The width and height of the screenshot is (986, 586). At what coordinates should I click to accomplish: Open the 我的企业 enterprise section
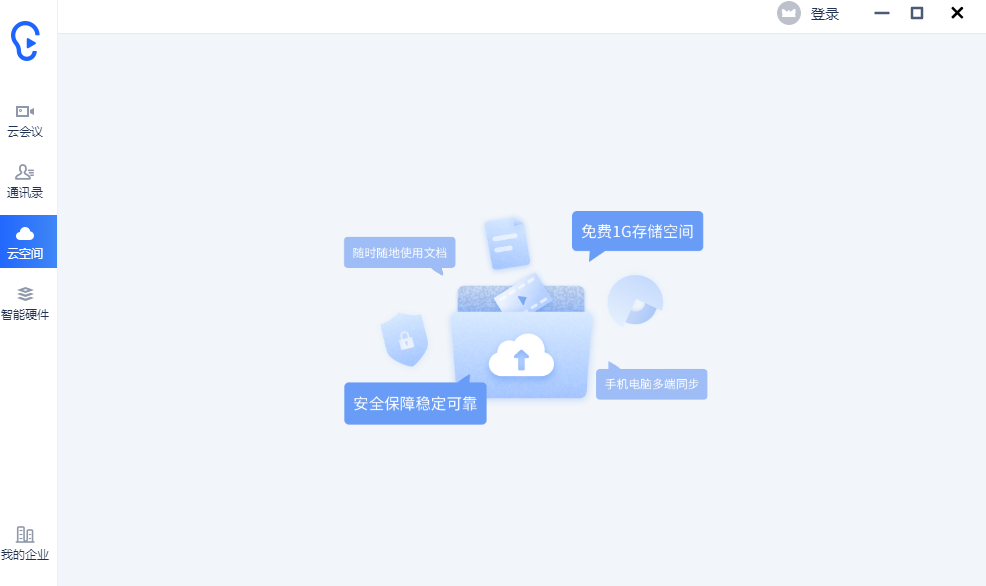pos(26,543)
